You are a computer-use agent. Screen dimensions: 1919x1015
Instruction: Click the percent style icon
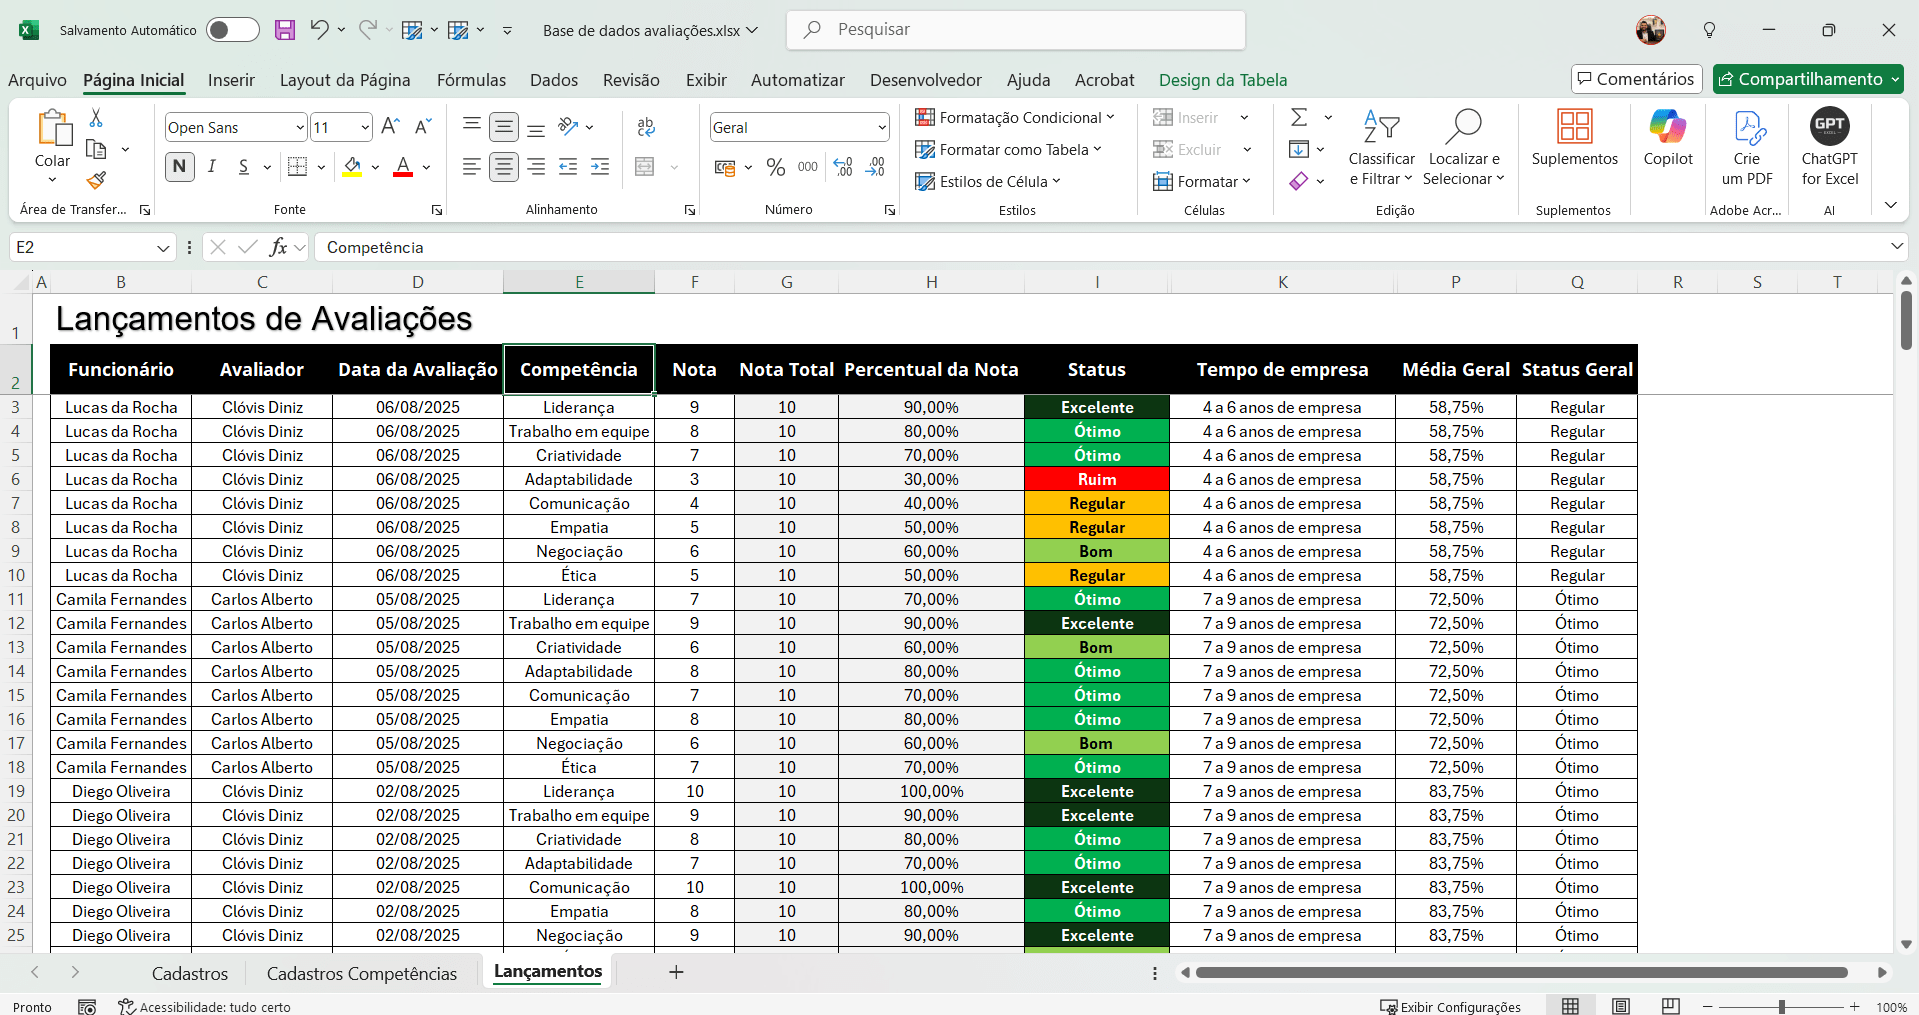775,167
